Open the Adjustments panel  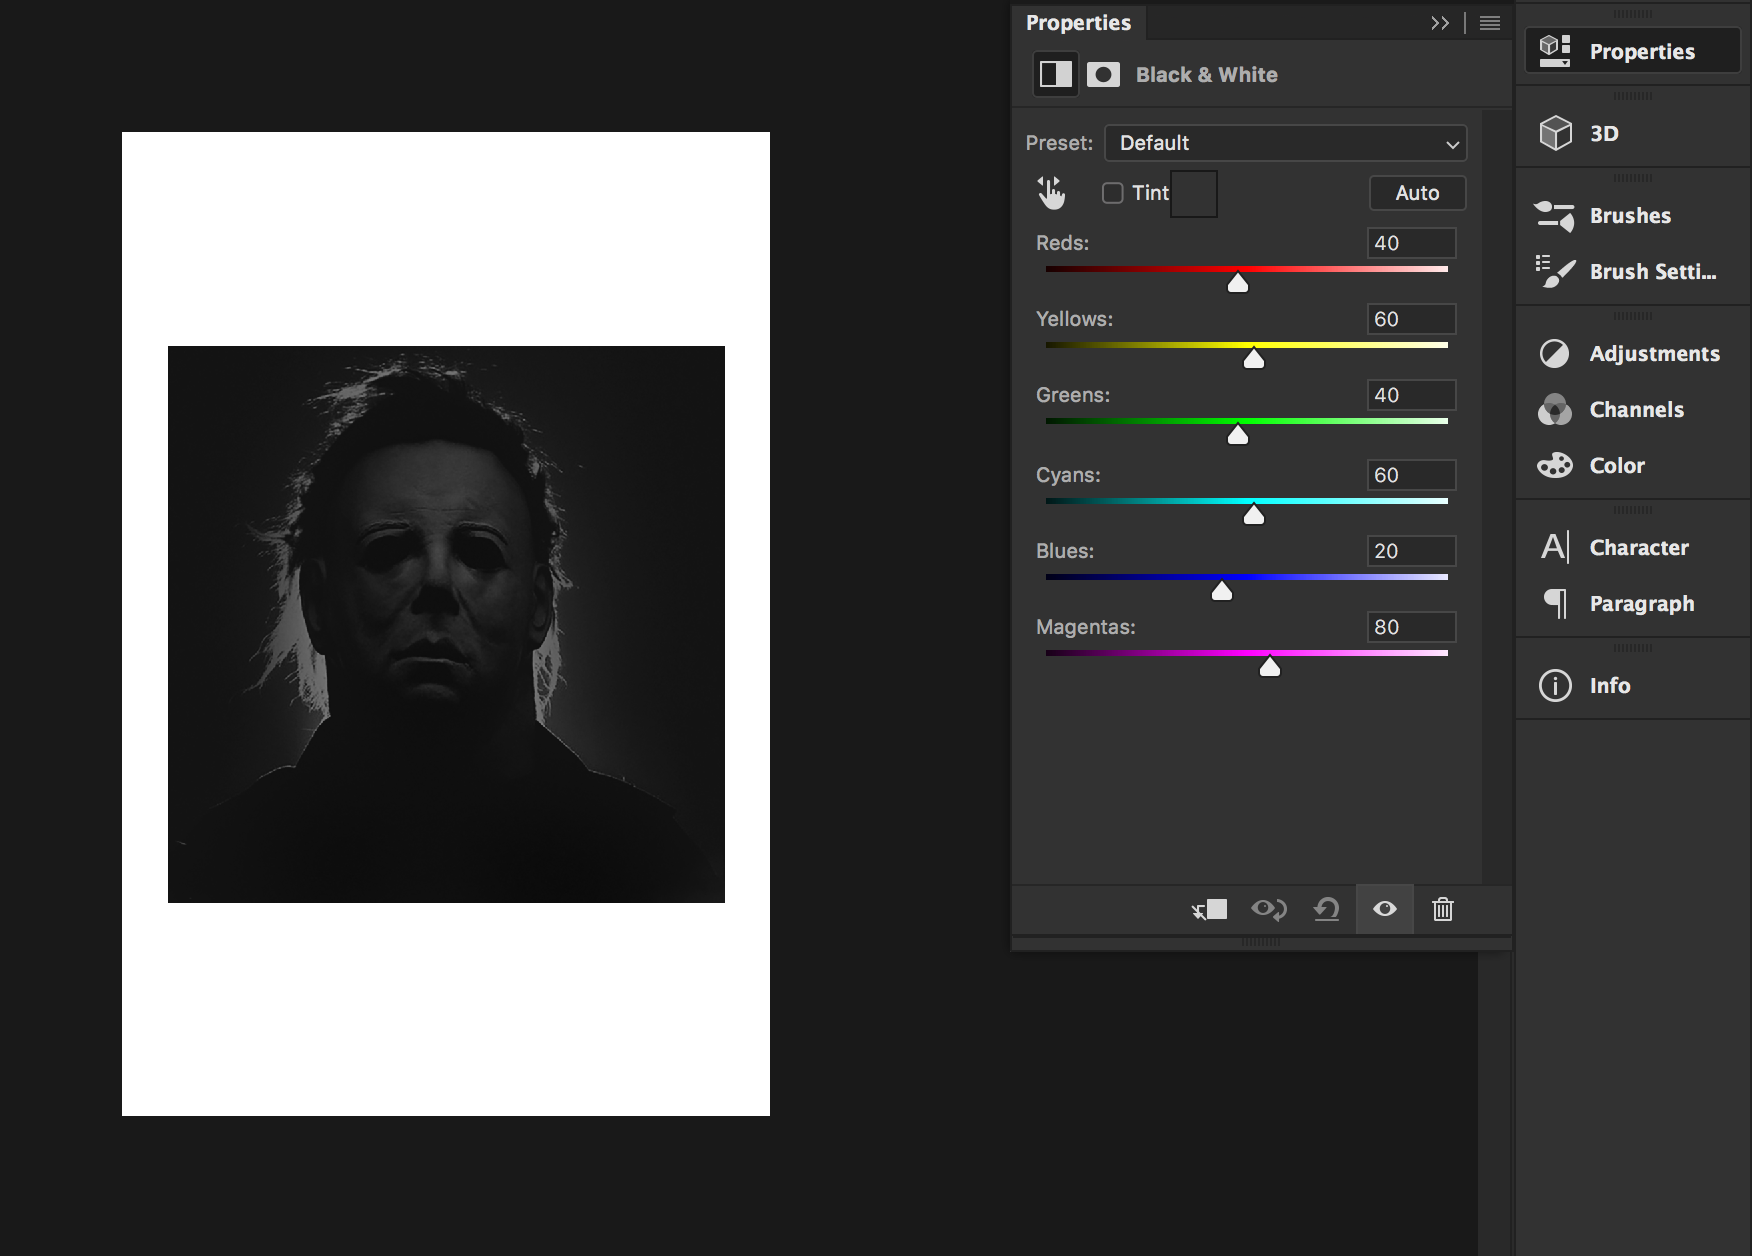(x=1632, y=353)
